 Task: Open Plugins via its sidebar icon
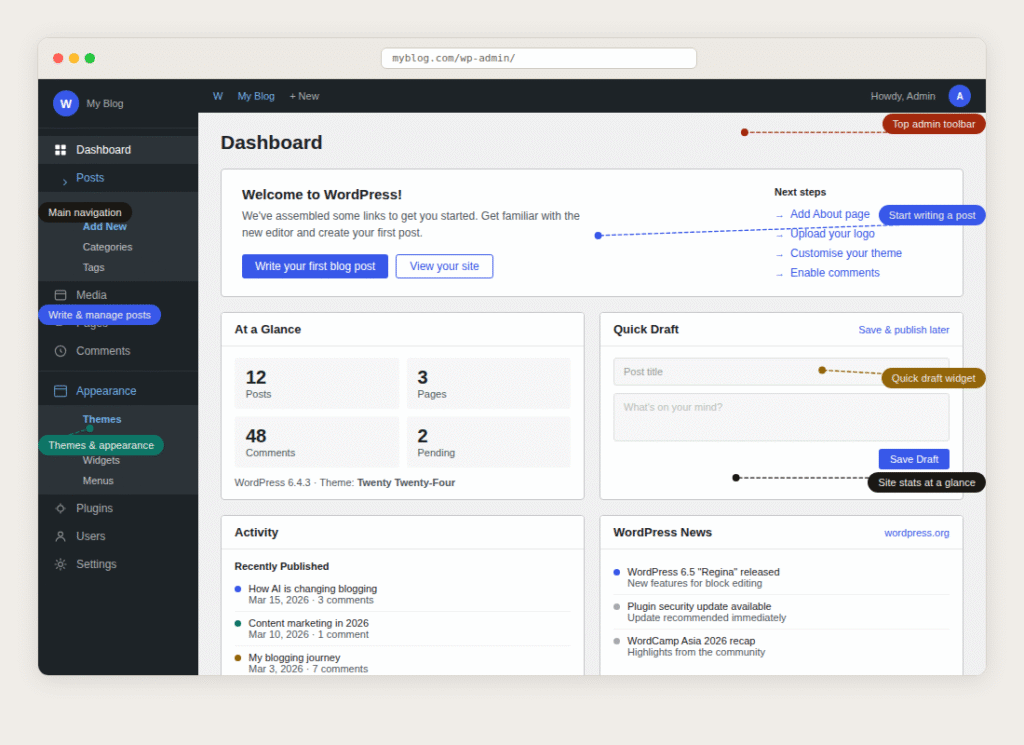pos(60,508)
